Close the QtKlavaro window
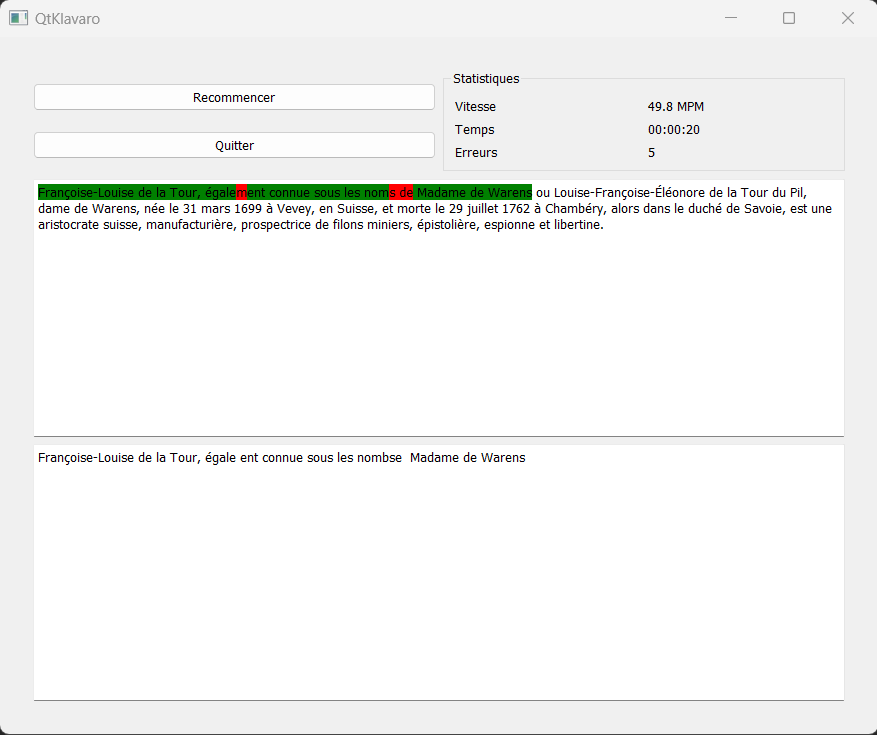The height and width of the screenshot is (735, 877). pyautogui.click(x=848, y=18)
